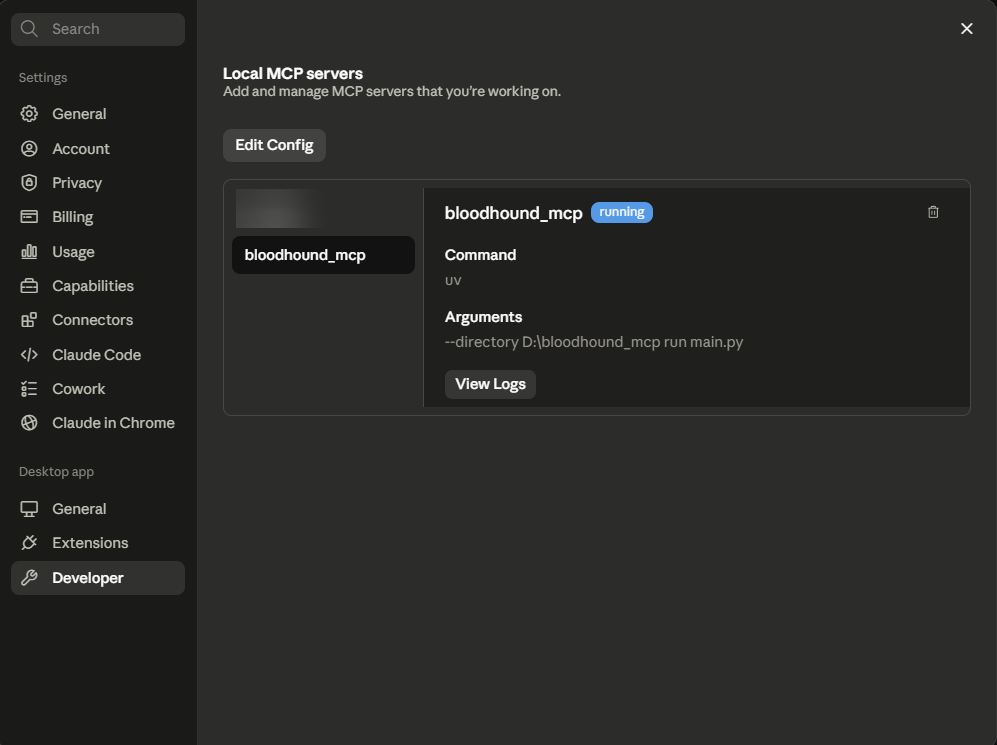The image size is (997, 745).
Task: Open Privacy settings
Action: coord(98,183)
